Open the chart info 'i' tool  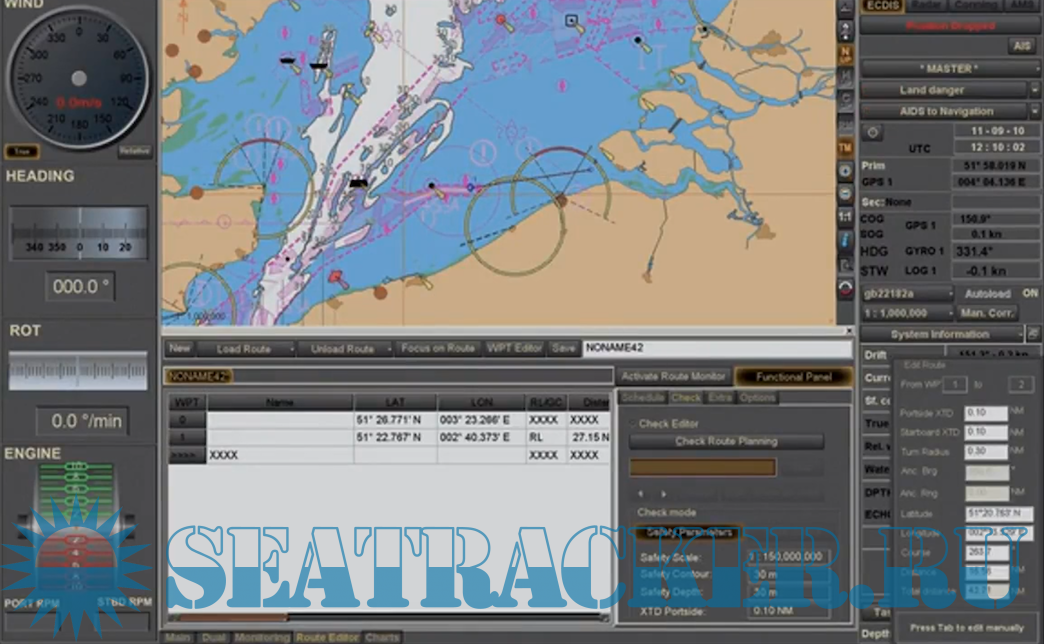[846, 240]
